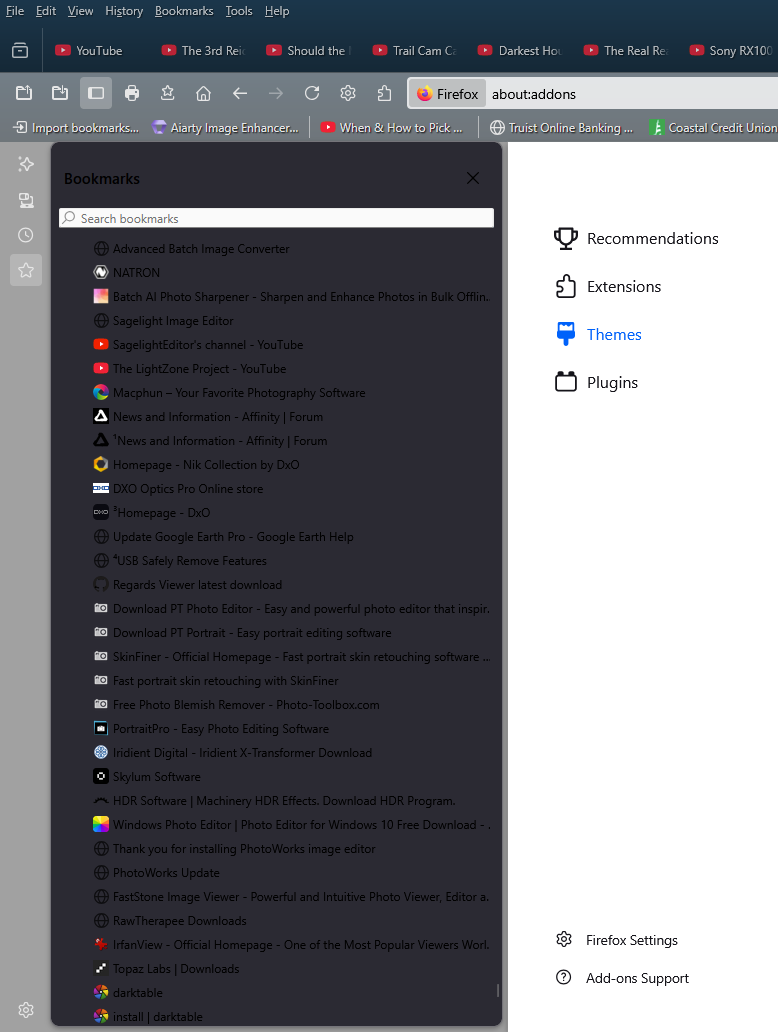This screenshot has height=1032, width=778.
Task: Click the Firefox identity icon in the address bar
Action: tap(448, 94)
